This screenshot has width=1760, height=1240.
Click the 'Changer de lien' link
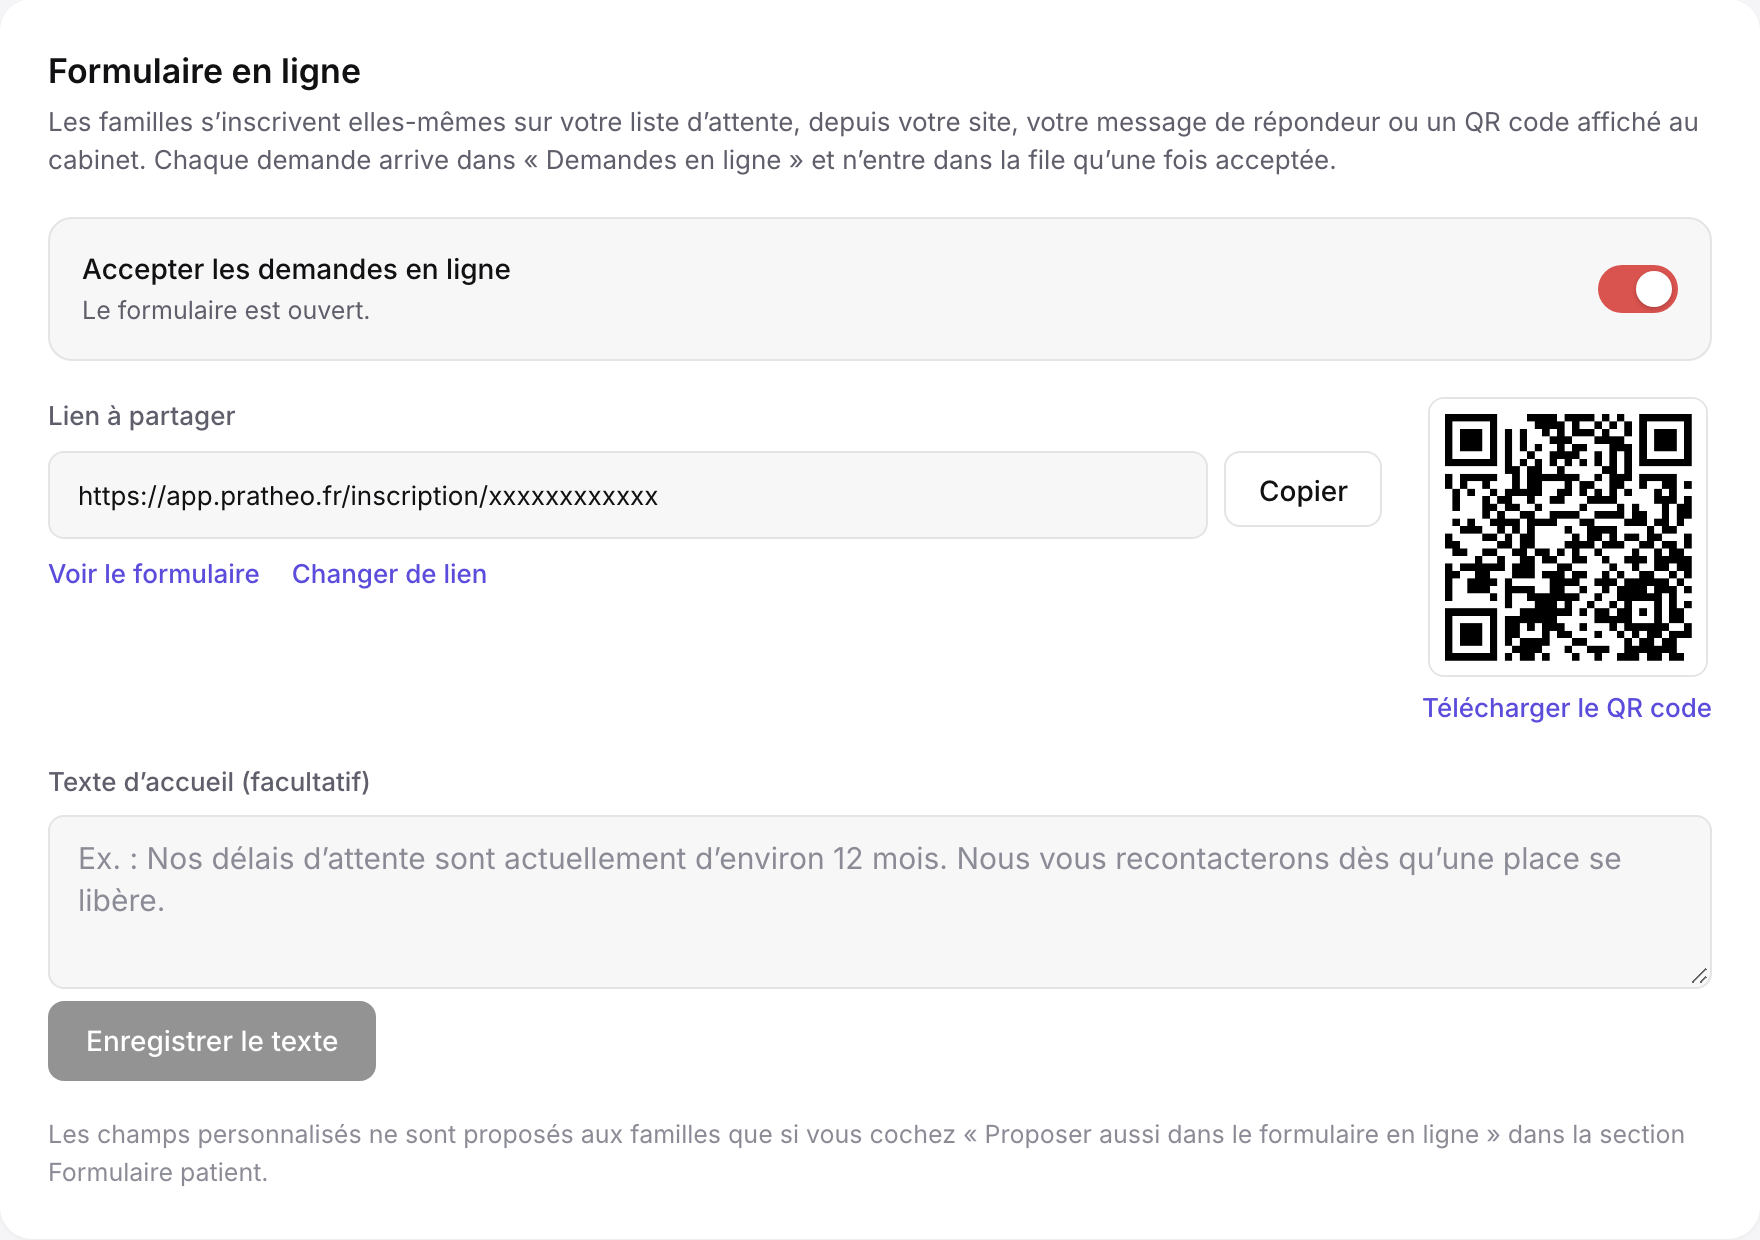click(x=389, y=574)
